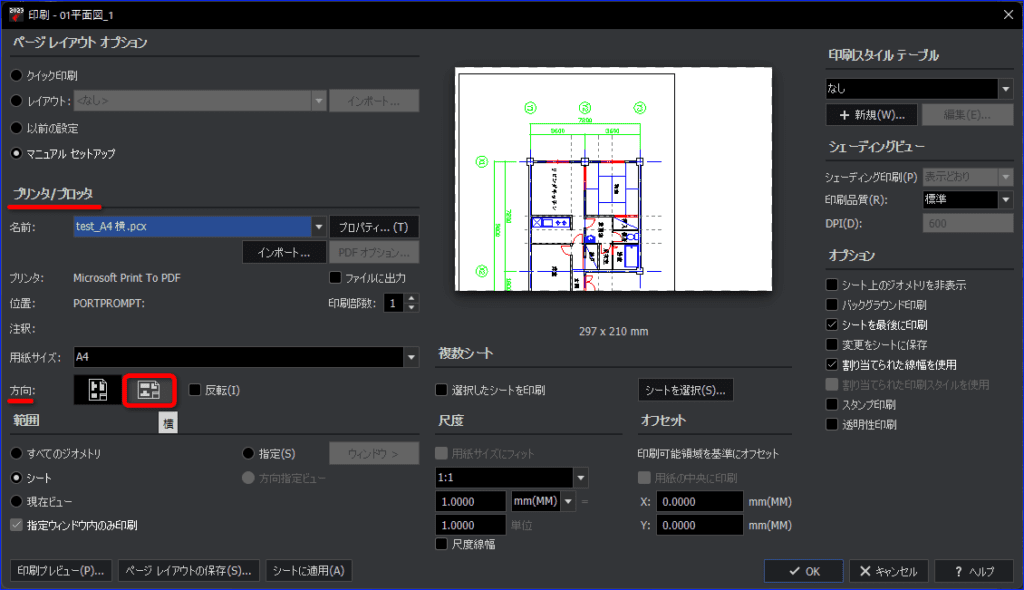Select the landscape orientation icon
1024x590 pixels.
coord(149,390)
